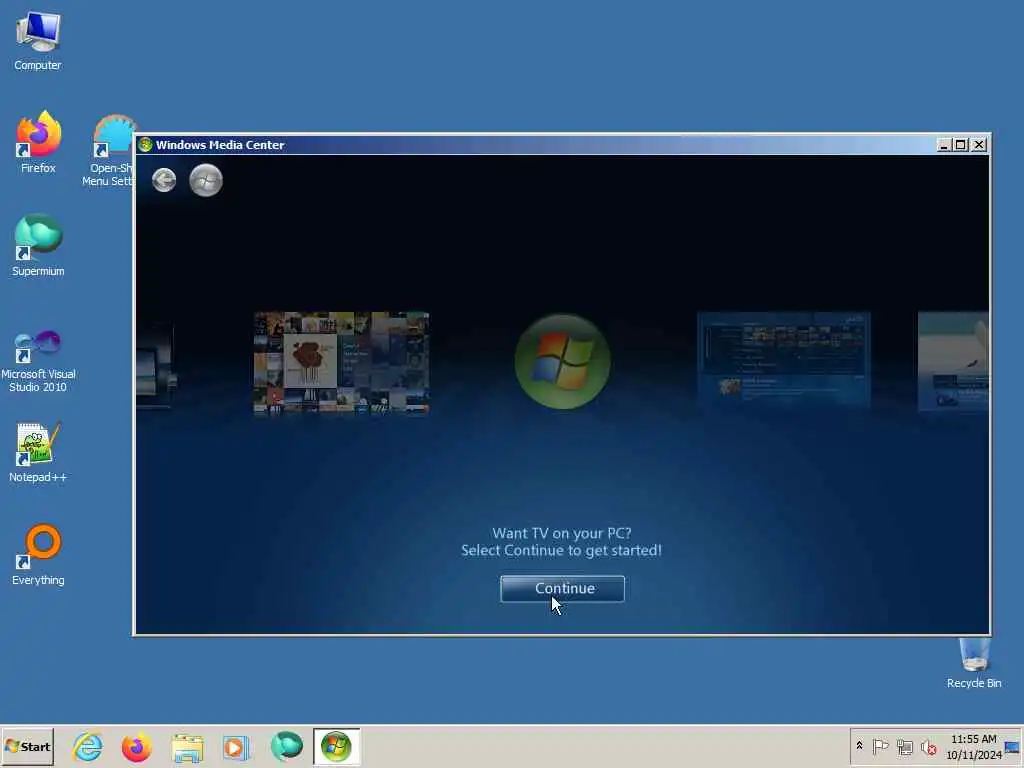The width and height of the screenshot is (1024, 768).
Task: Open the TV guide preview thumbnail
Action: coord(784,360)
